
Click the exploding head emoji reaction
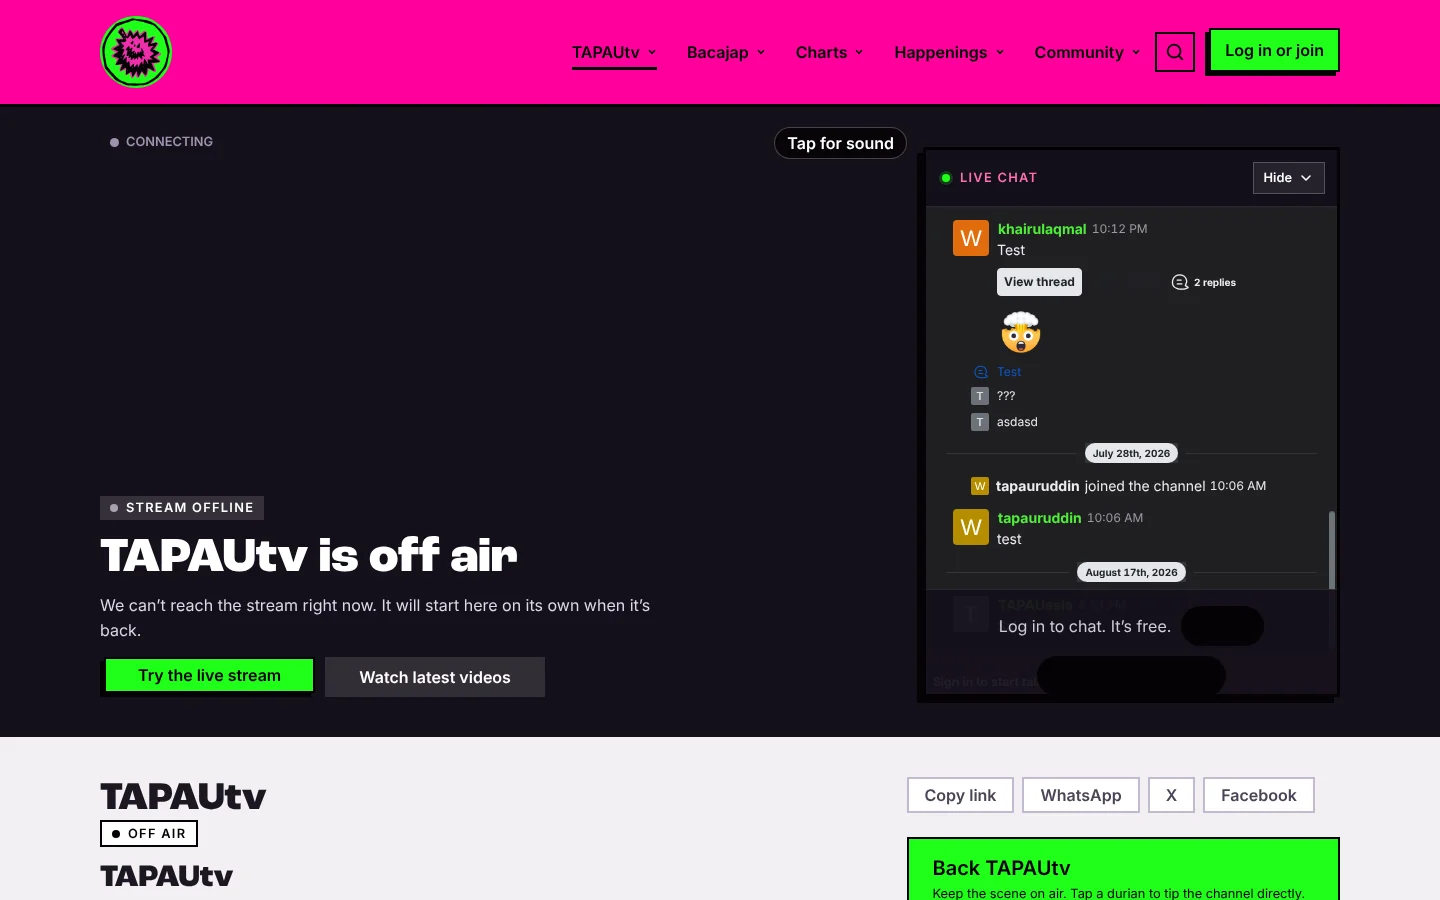(1021, 332)
